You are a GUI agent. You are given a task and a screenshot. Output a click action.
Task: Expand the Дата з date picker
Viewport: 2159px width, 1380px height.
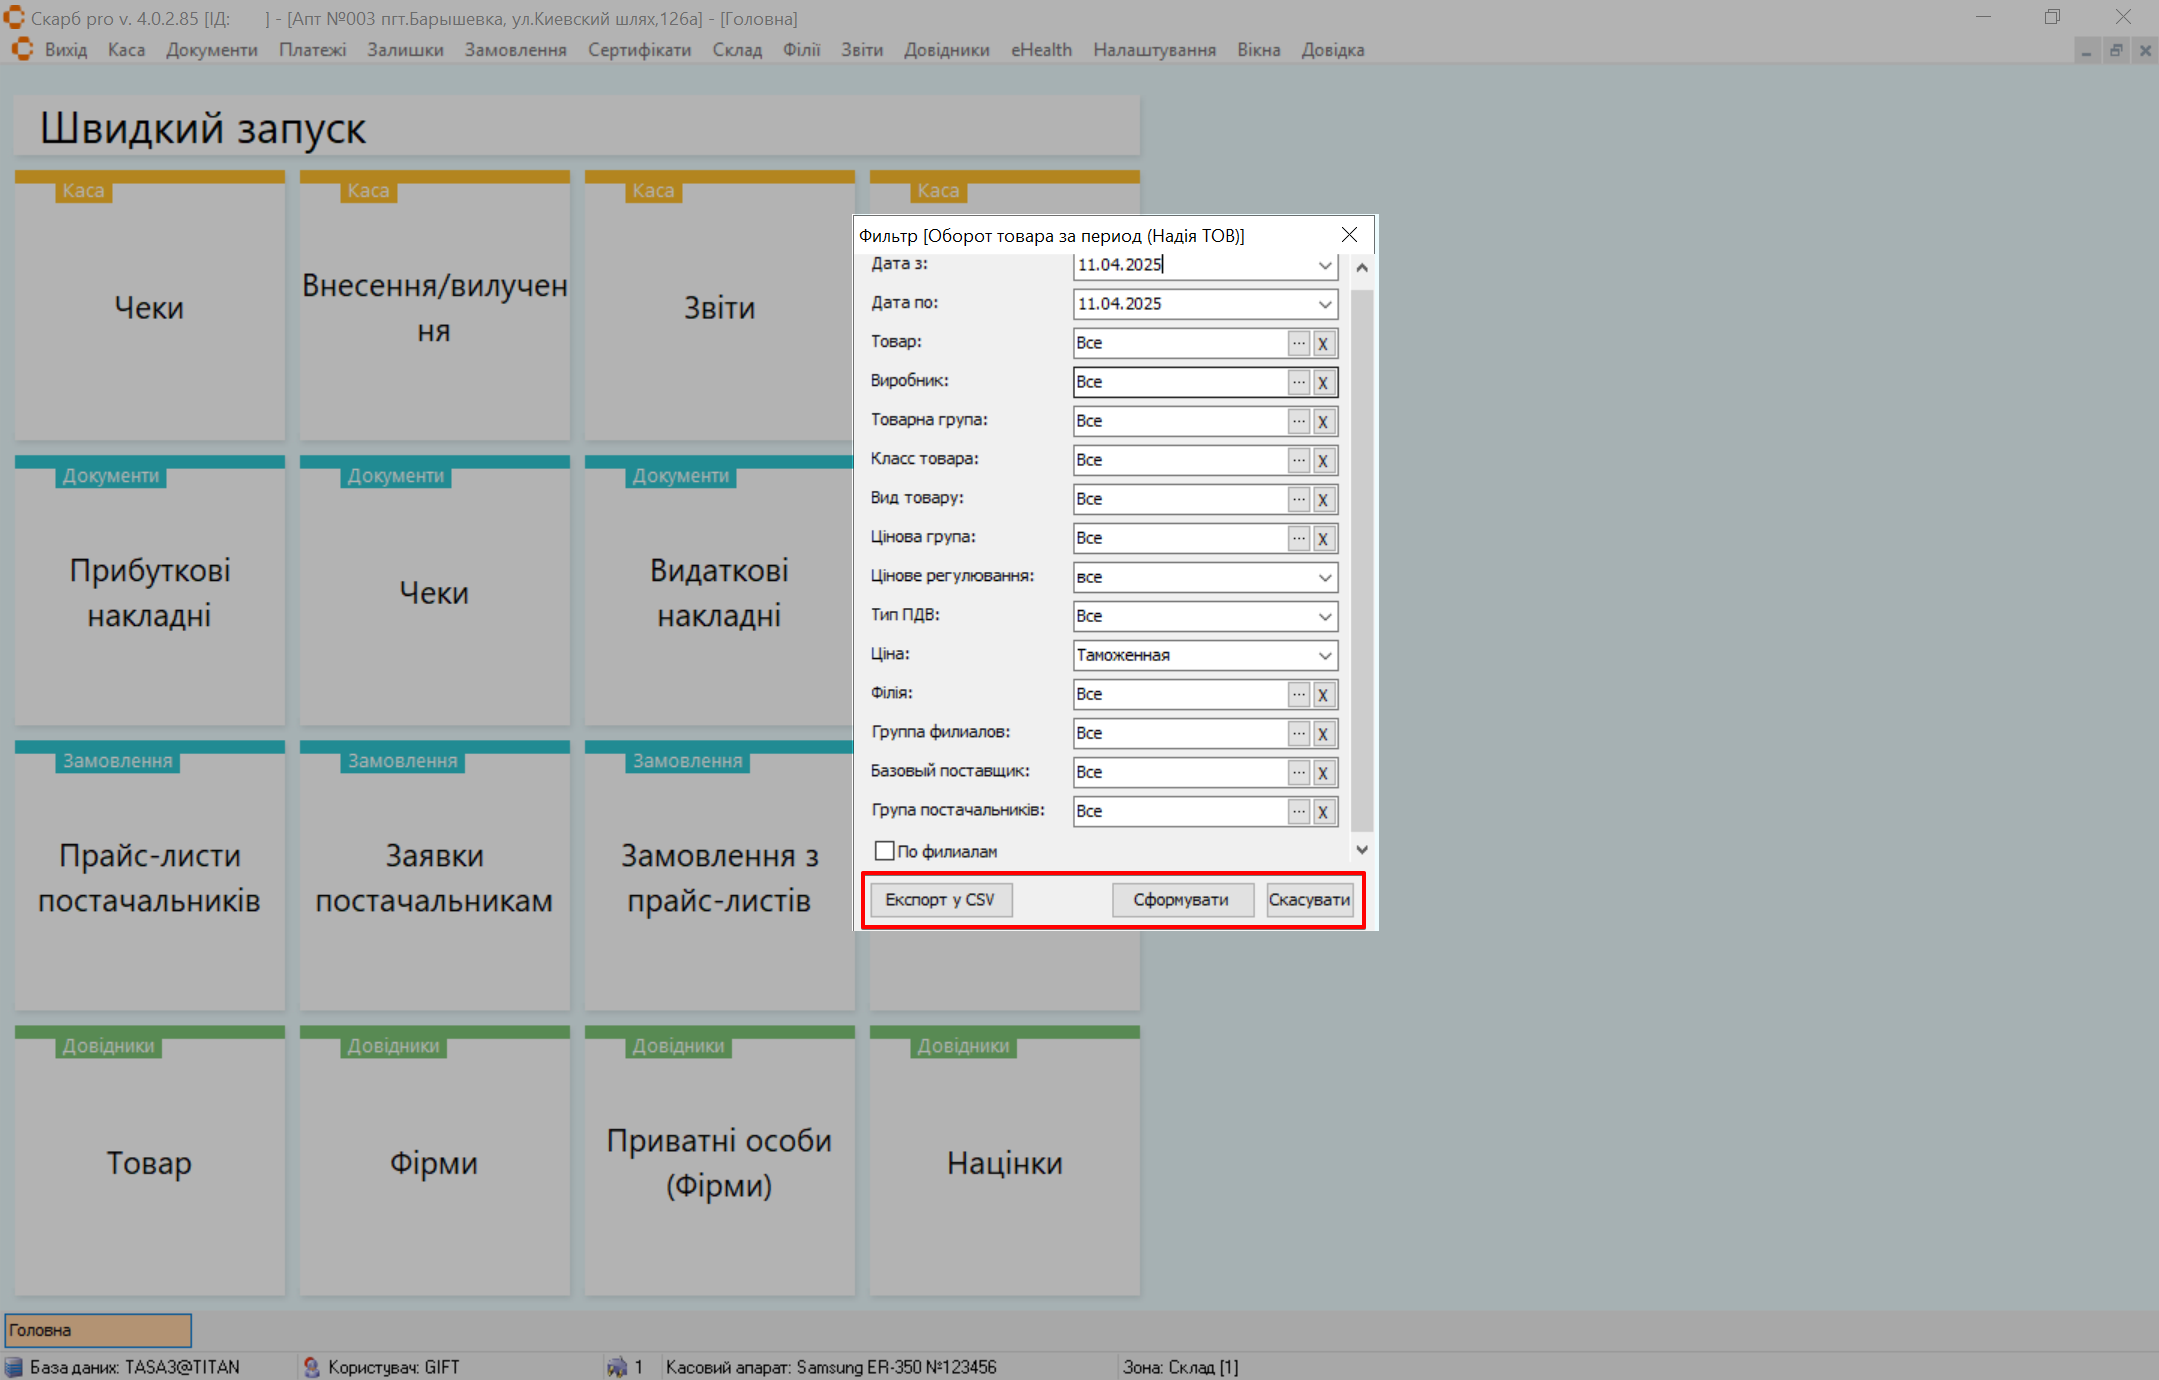point(1324,265)
